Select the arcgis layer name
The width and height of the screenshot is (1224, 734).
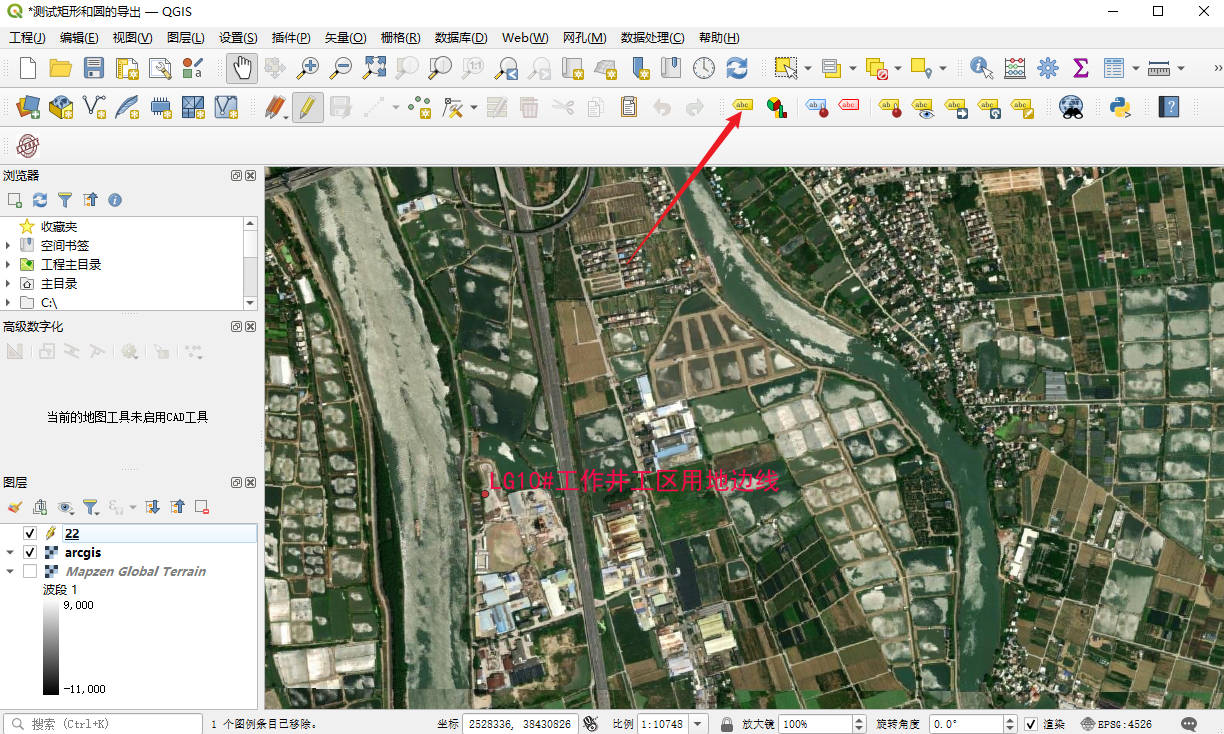coord(83,553)
